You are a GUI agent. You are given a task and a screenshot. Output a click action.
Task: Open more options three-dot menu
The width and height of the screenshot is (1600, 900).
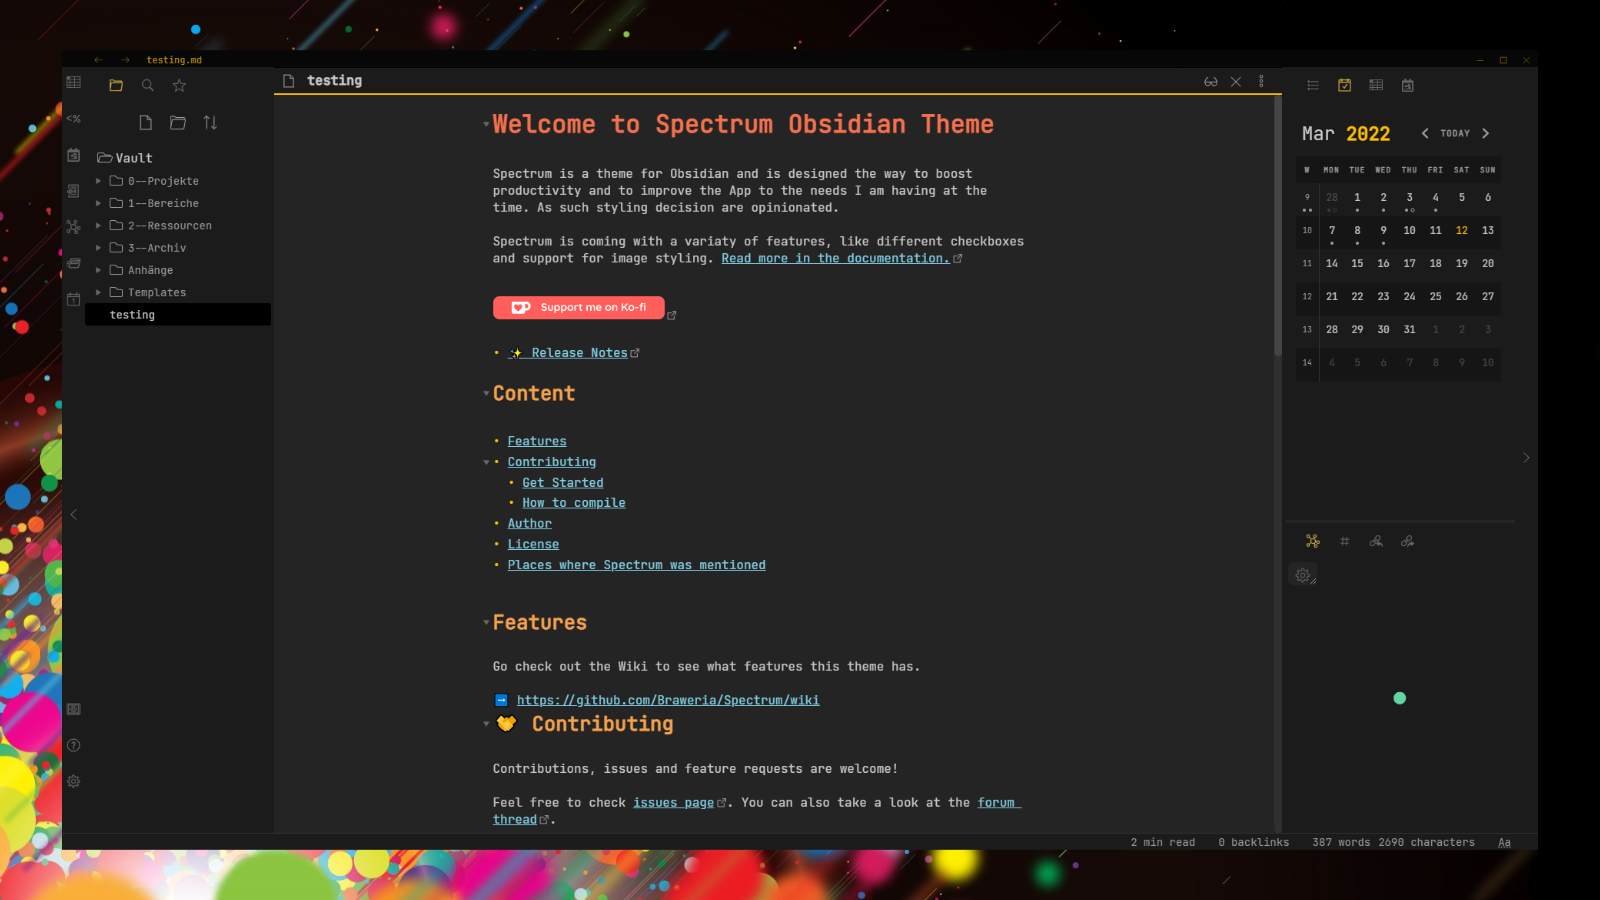pyautogui.click(x=1261, y=82)
